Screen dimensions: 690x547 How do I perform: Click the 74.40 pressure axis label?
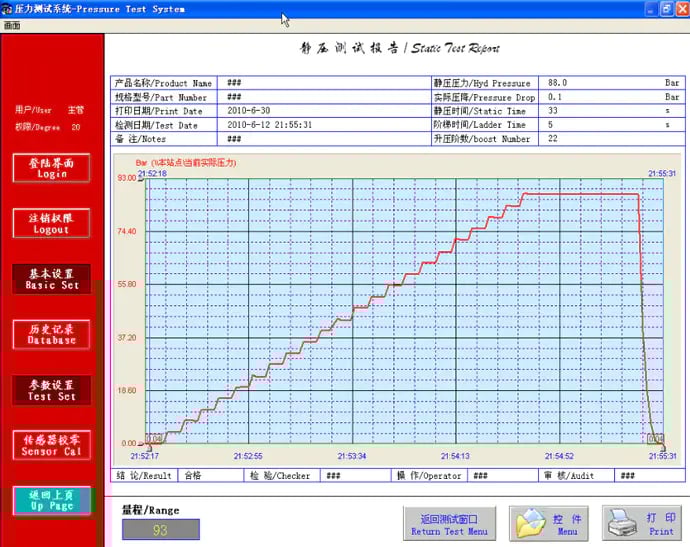point(127,231)
